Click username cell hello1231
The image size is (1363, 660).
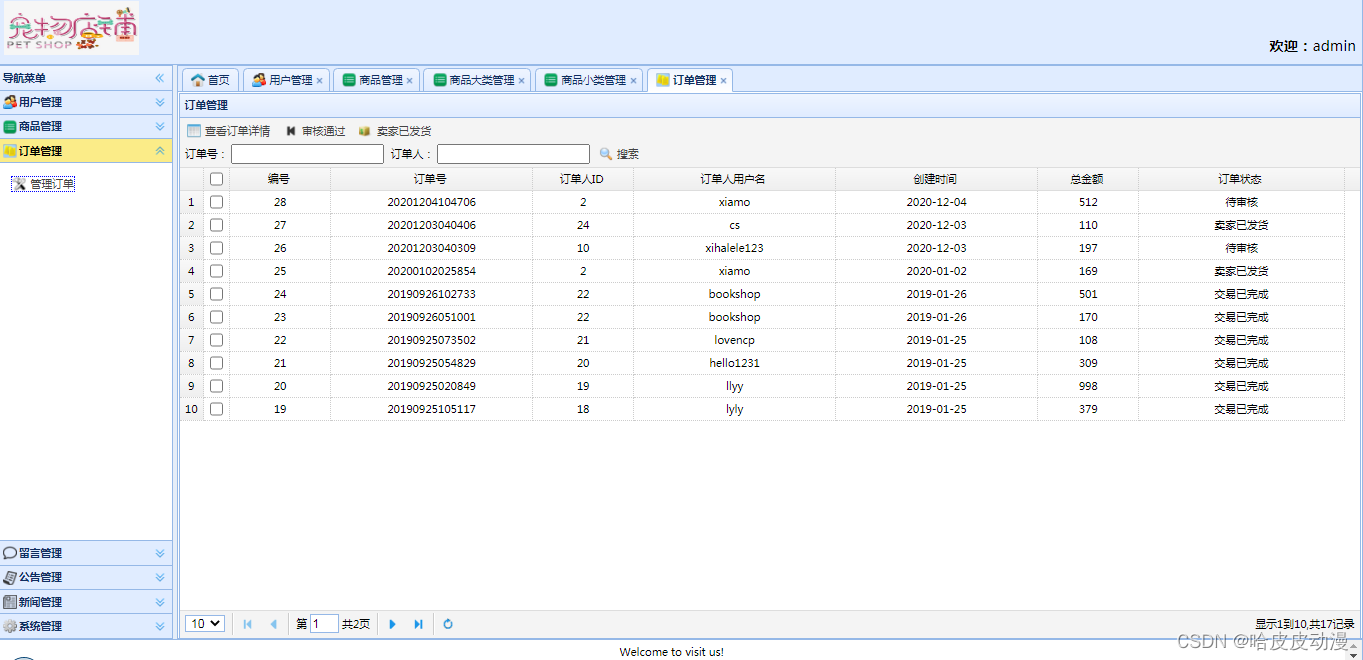(x=734, y=363)
